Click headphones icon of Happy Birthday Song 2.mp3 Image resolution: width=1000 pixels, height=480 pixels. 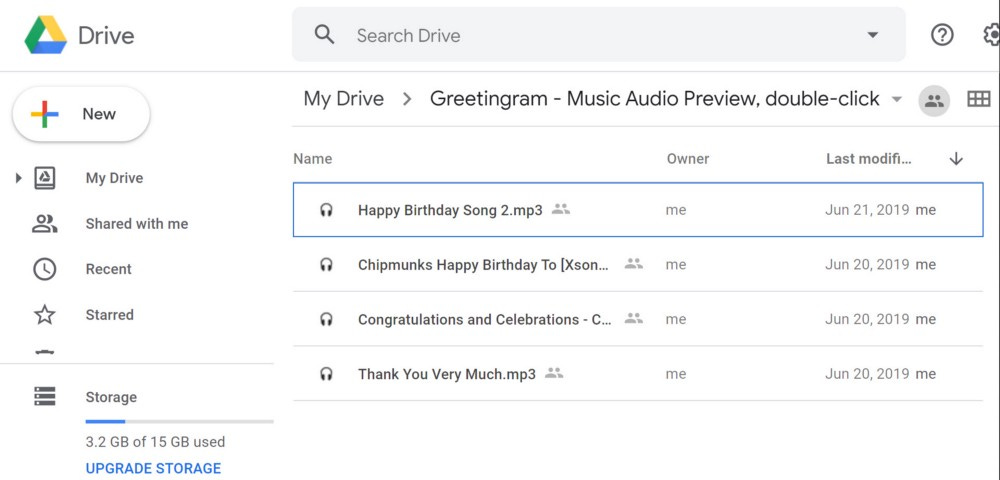(x=326, y=210)
